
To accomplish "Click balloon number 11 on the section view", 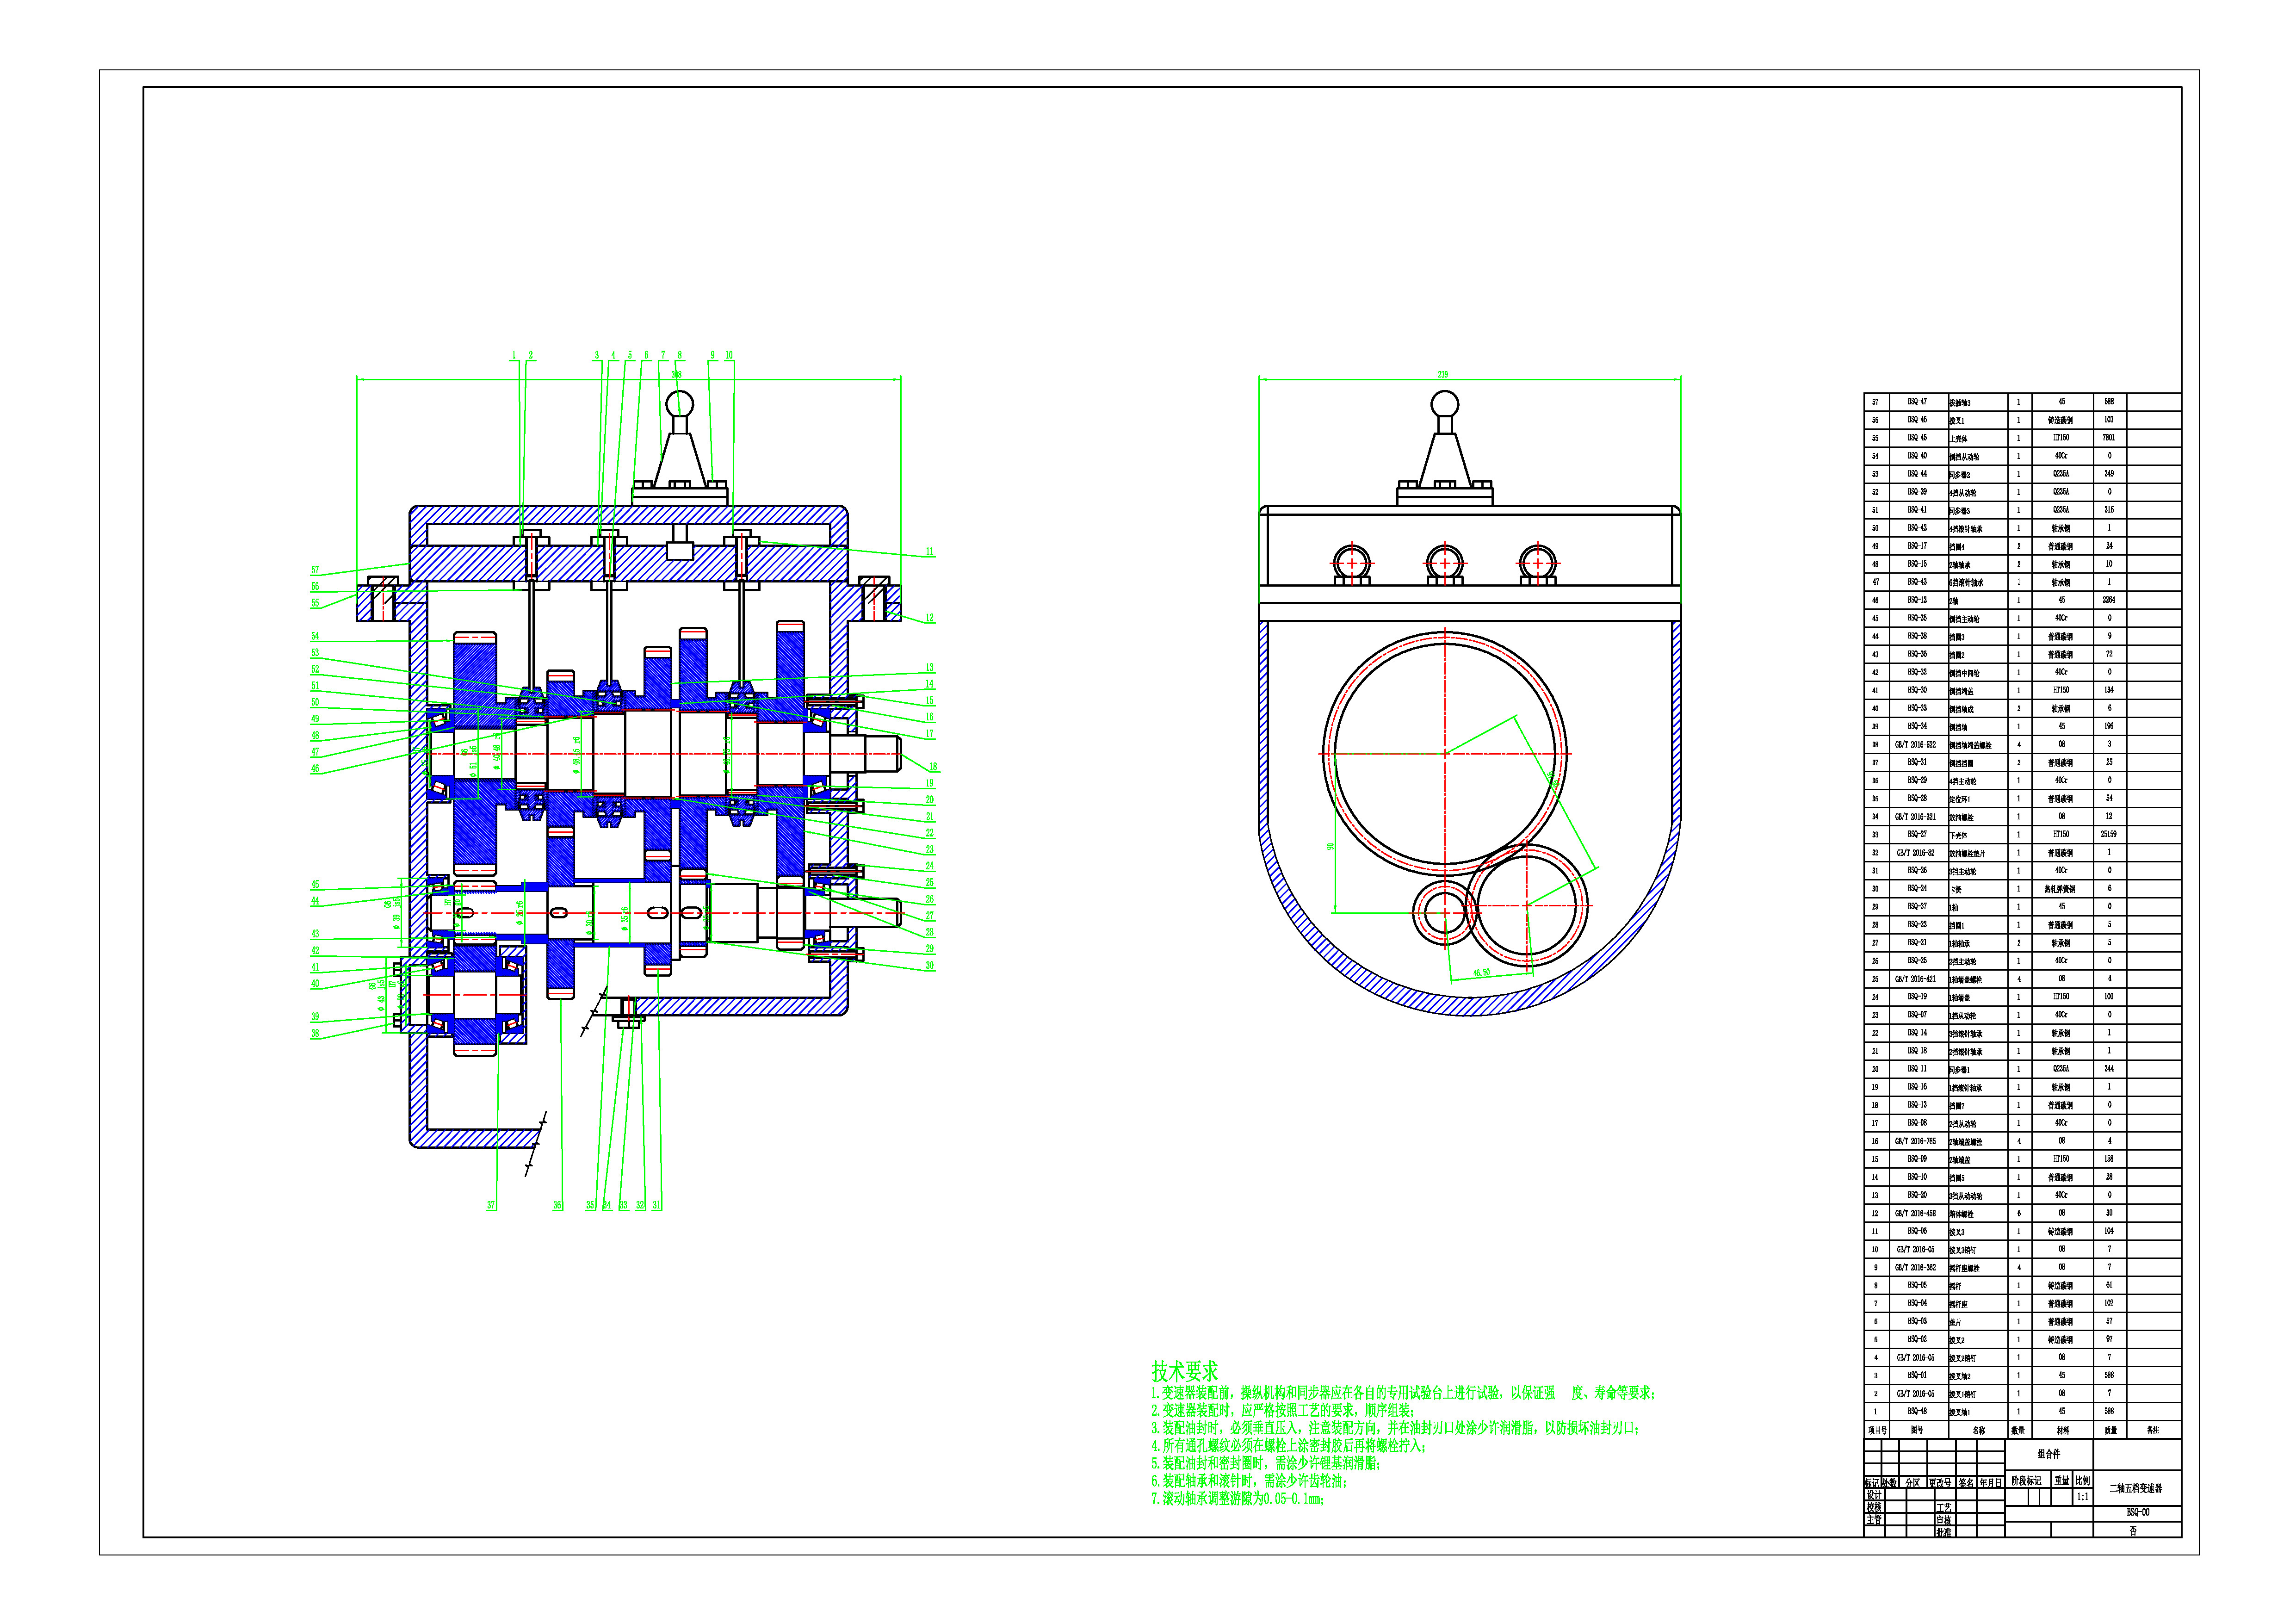I will coord(929,551).
